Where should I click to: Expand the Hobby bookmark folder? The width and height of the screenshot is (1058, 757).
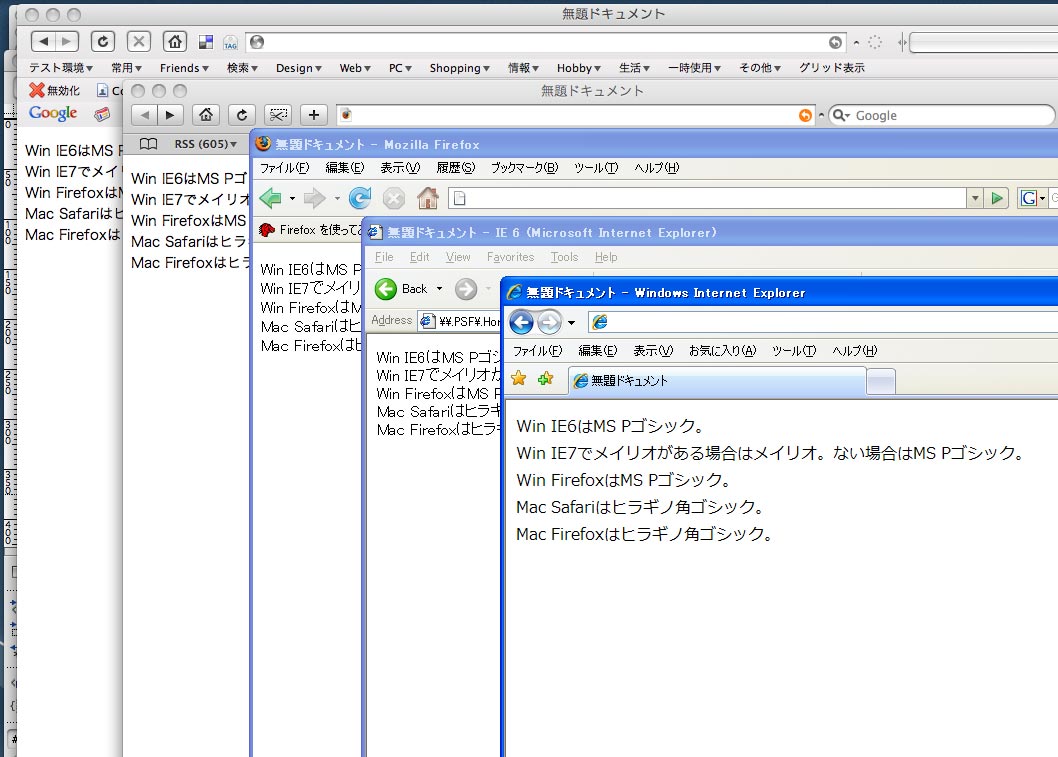pyautogui.click(x=579, y=67)
